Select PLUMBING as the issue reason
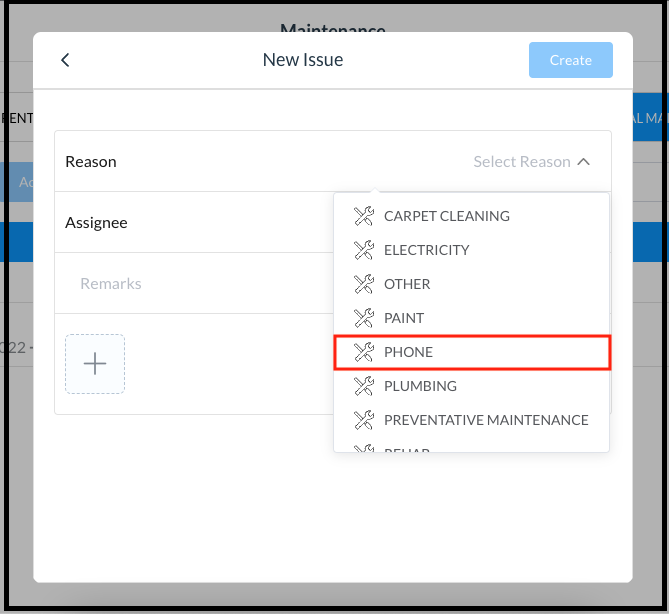The height and width of the screenshot is (614, 669). (x=420, y=386)
